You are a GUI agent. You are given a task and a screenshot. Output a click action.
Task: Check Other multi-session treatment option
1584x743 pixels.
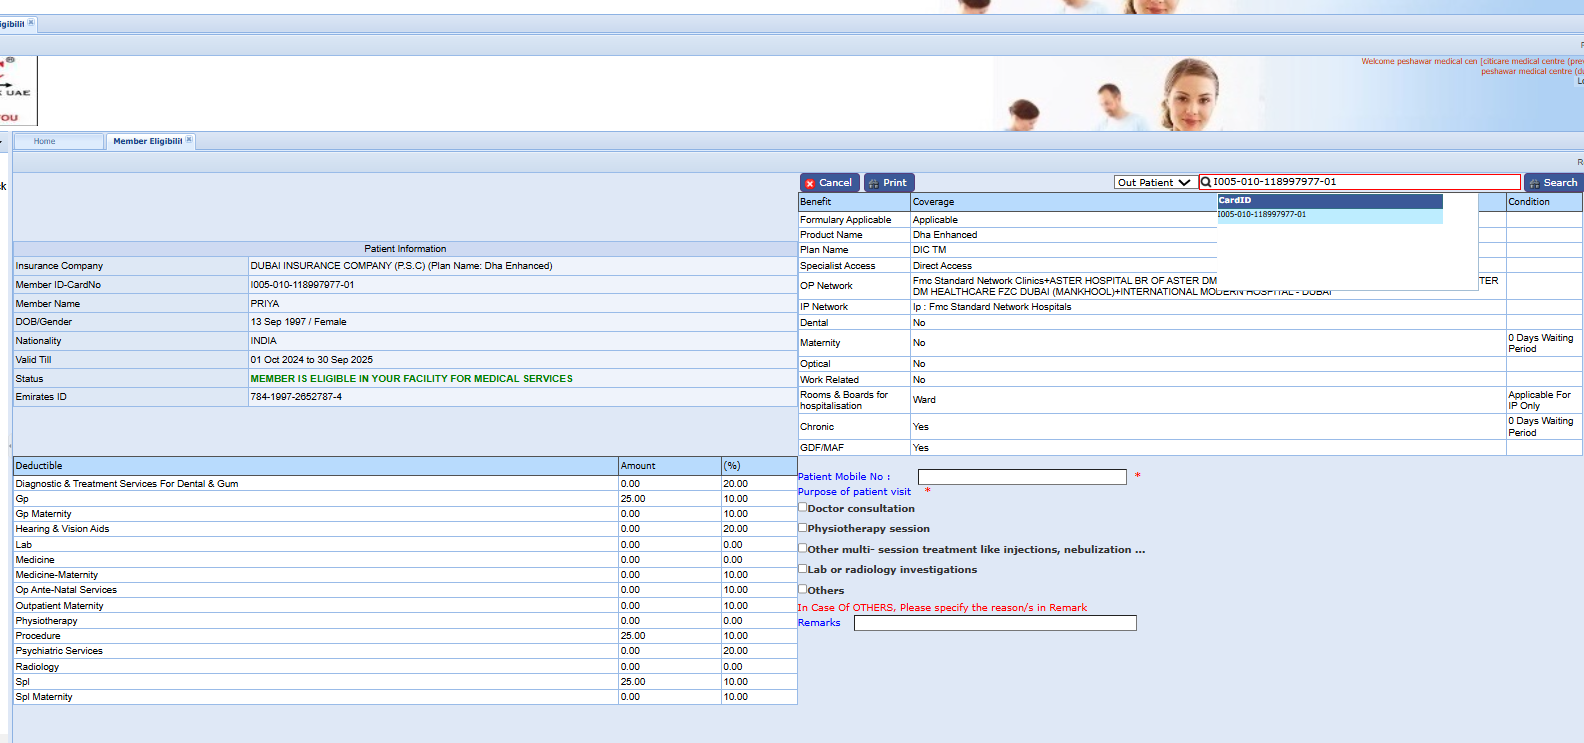[802, 548]
